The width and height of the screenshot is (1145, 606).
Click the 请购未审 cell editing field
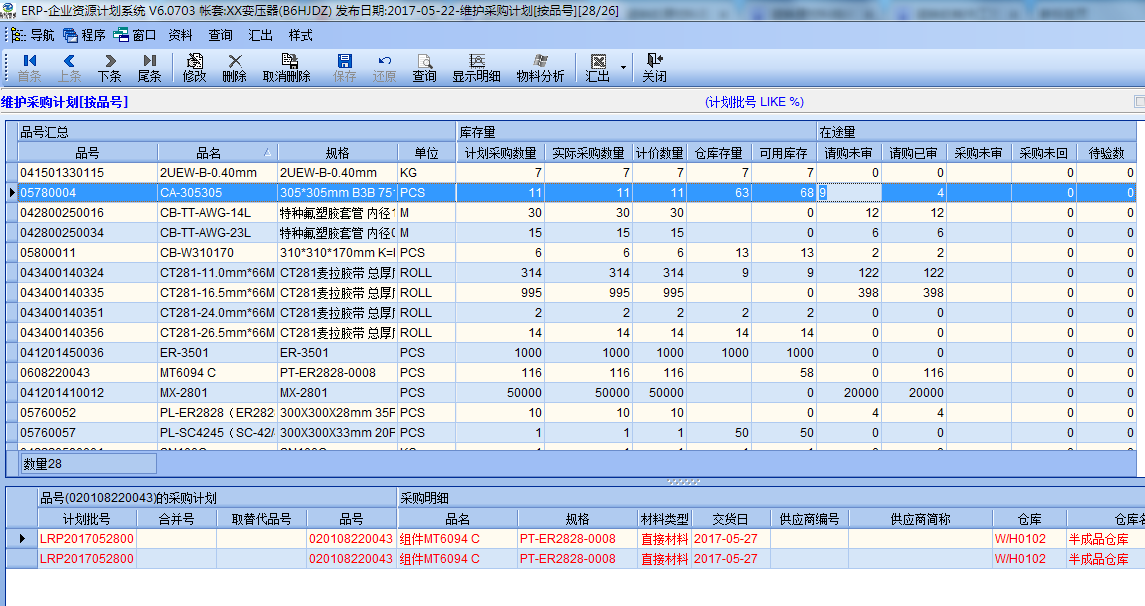[x=849, y=193]
